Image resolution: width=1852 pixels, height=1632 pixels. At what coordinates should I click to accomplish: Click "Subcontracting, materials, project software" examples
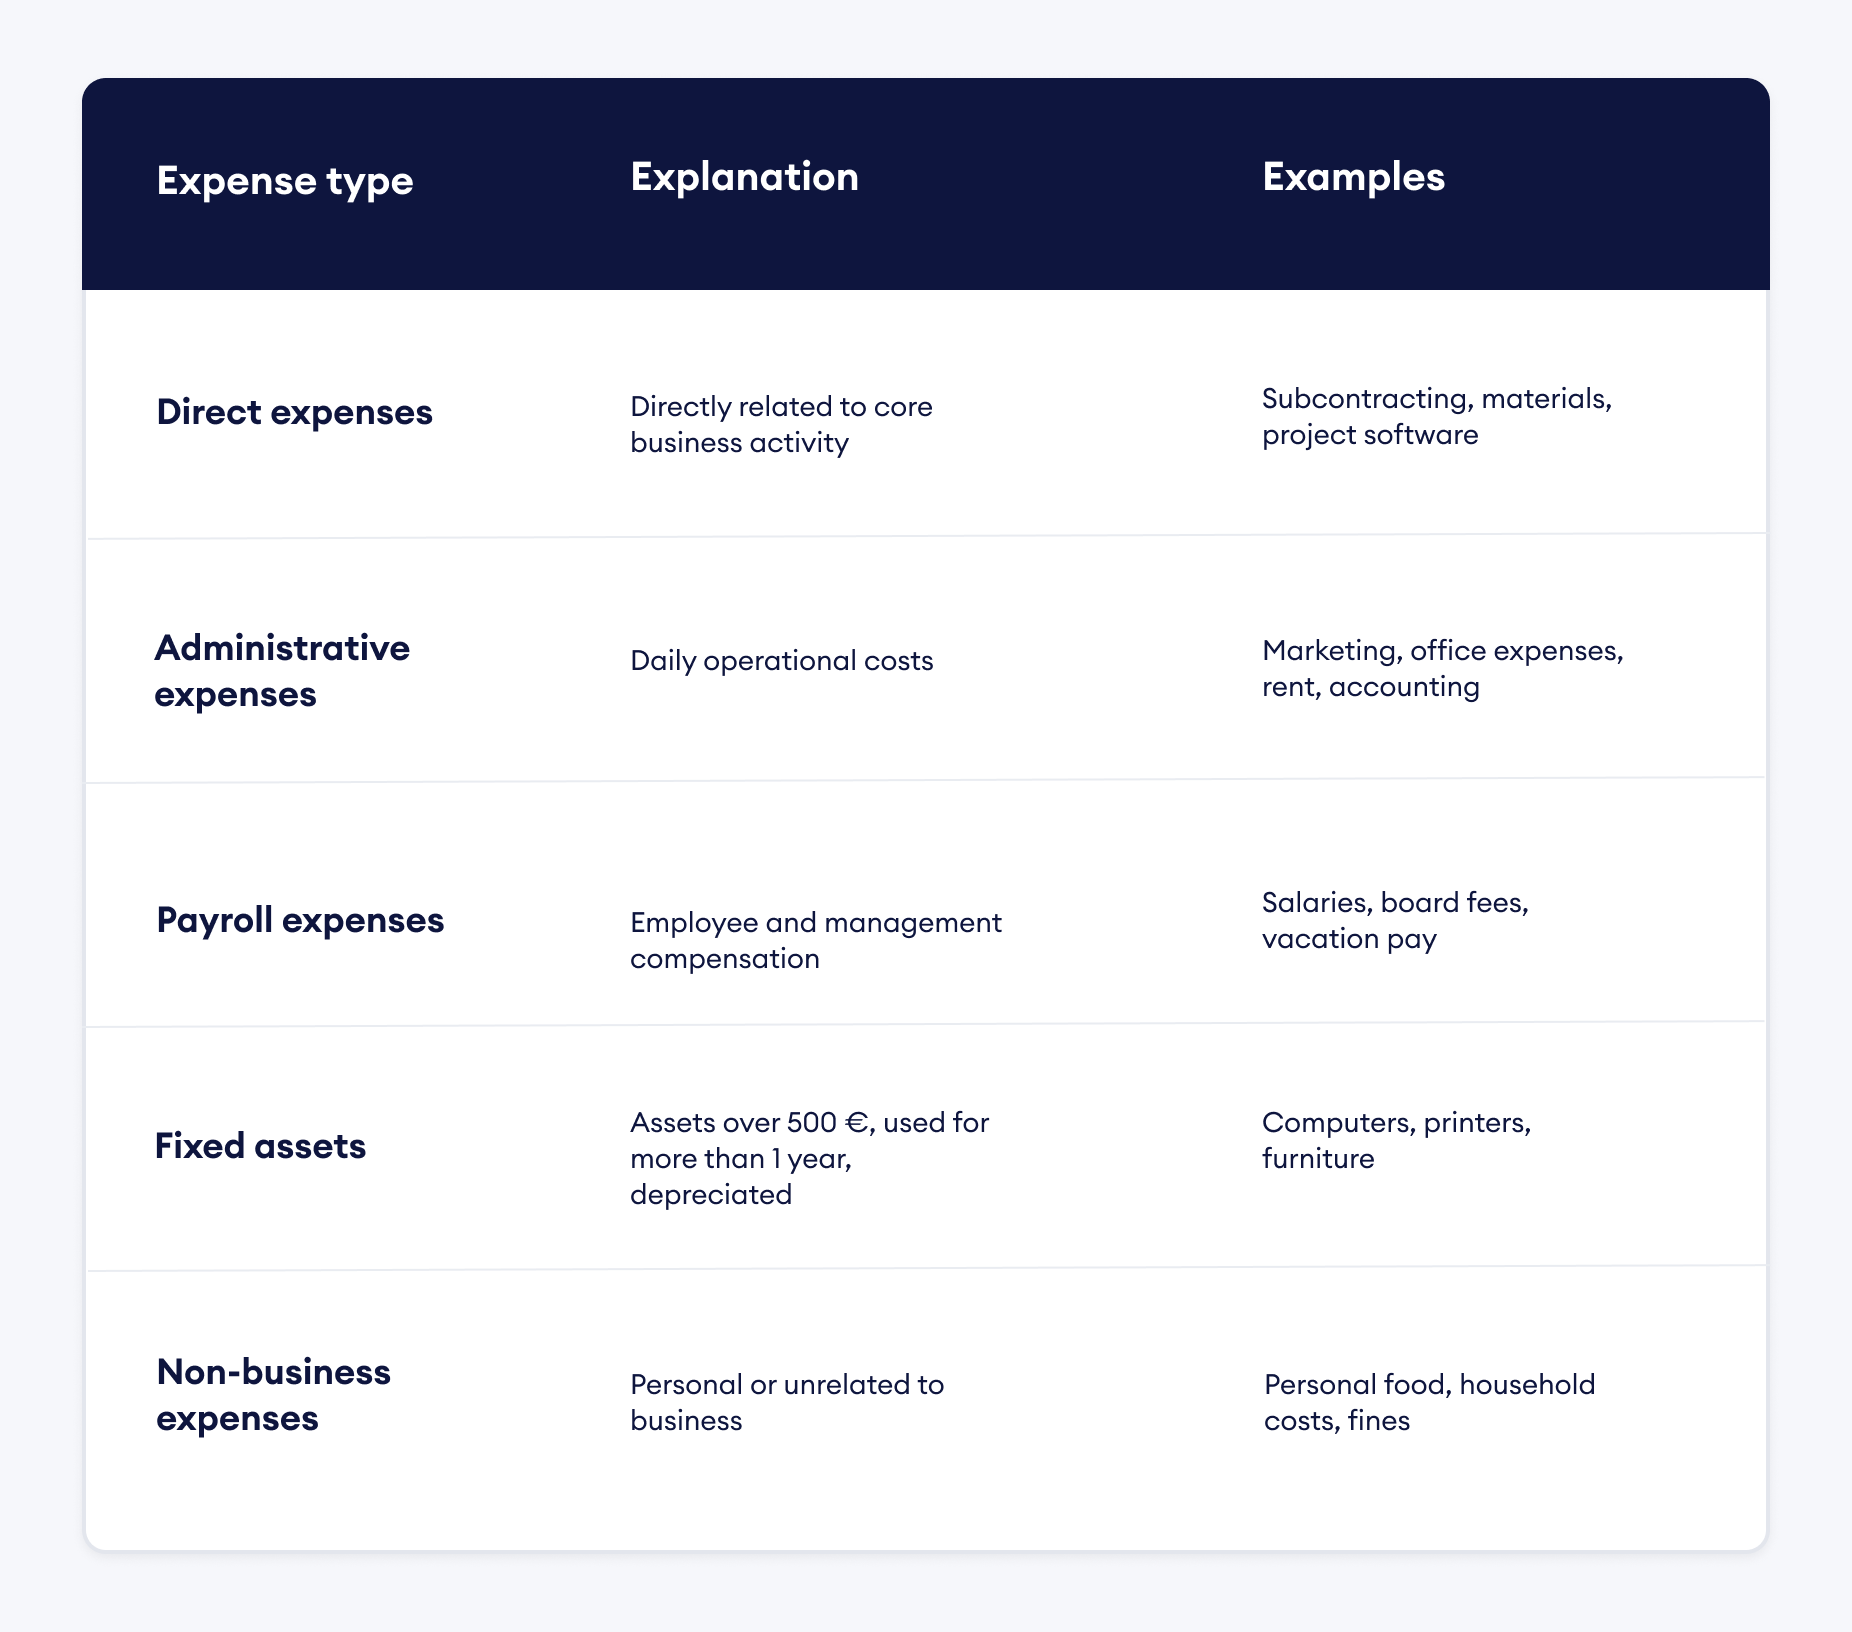(x=1436, y=417)
